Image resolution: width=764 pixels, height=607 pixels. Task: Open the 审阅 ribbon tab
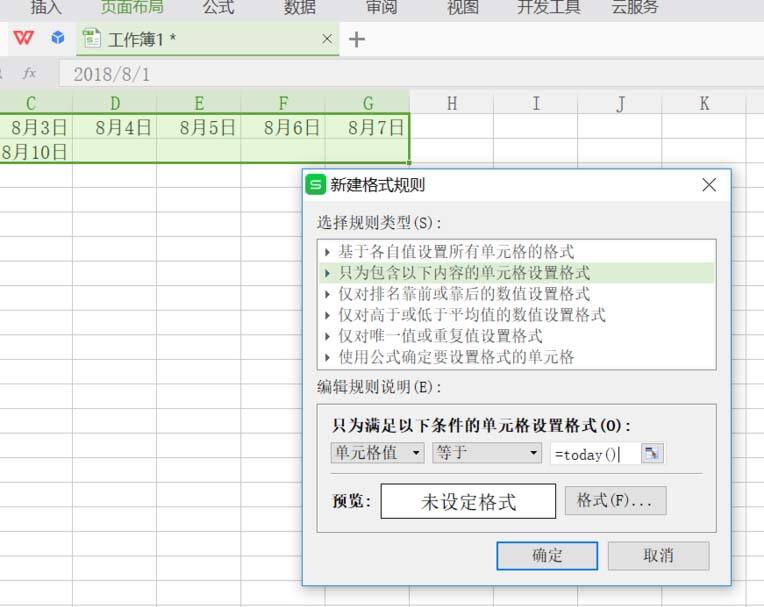381,7
